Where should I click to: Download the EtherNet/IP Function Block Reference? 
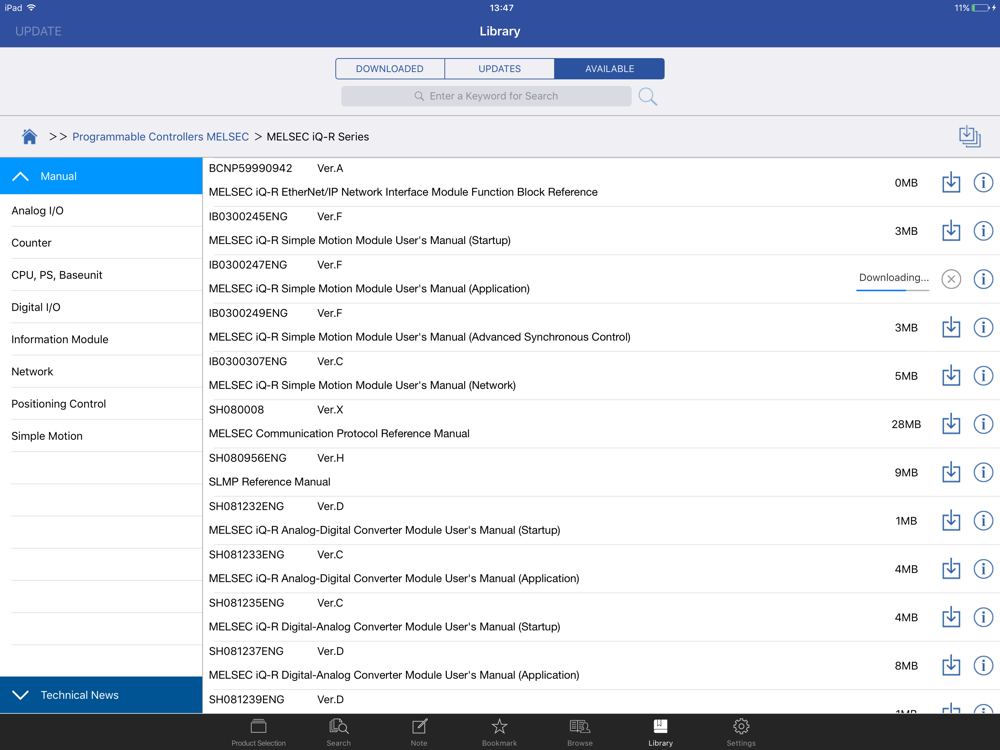click(x=951, y=183)
